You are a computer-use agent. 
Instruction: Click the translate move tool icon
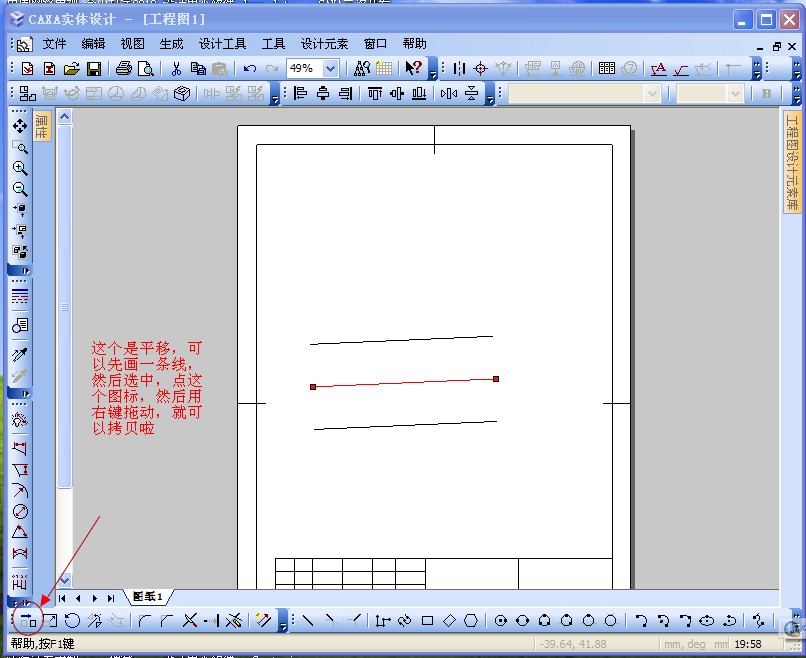coord(28,621)
